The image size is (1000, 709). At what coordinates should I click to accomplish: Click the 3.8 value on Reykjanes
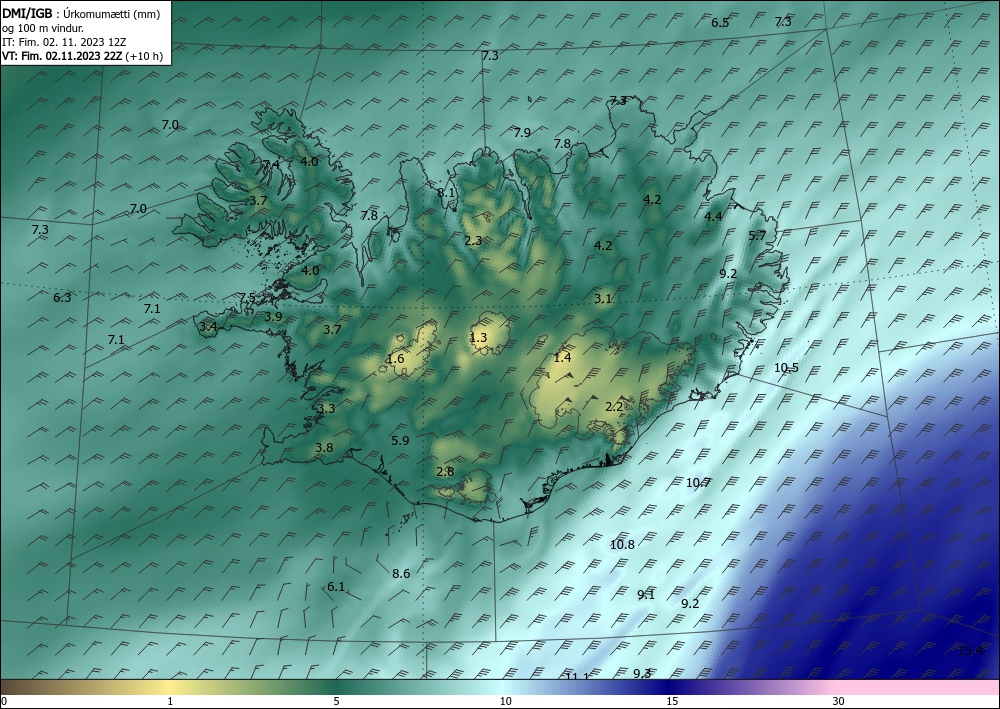coord(324,448)
